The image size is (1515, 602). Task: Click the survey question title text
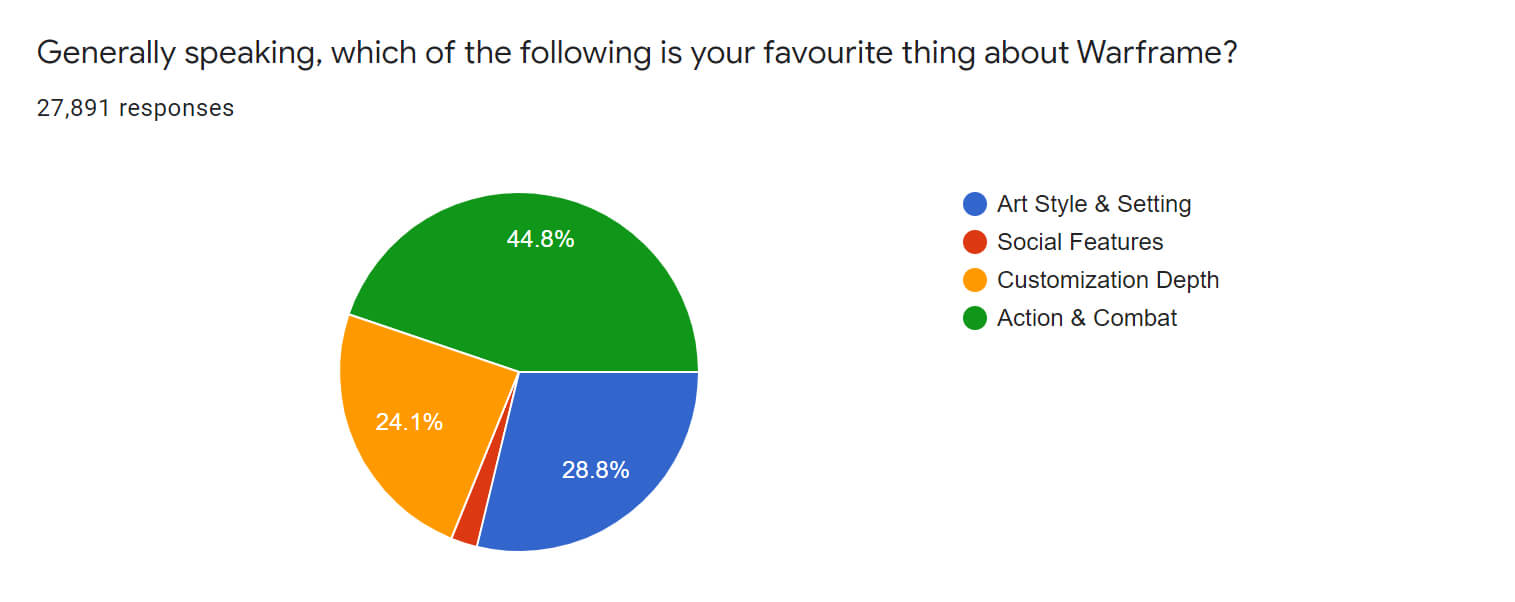637,54
